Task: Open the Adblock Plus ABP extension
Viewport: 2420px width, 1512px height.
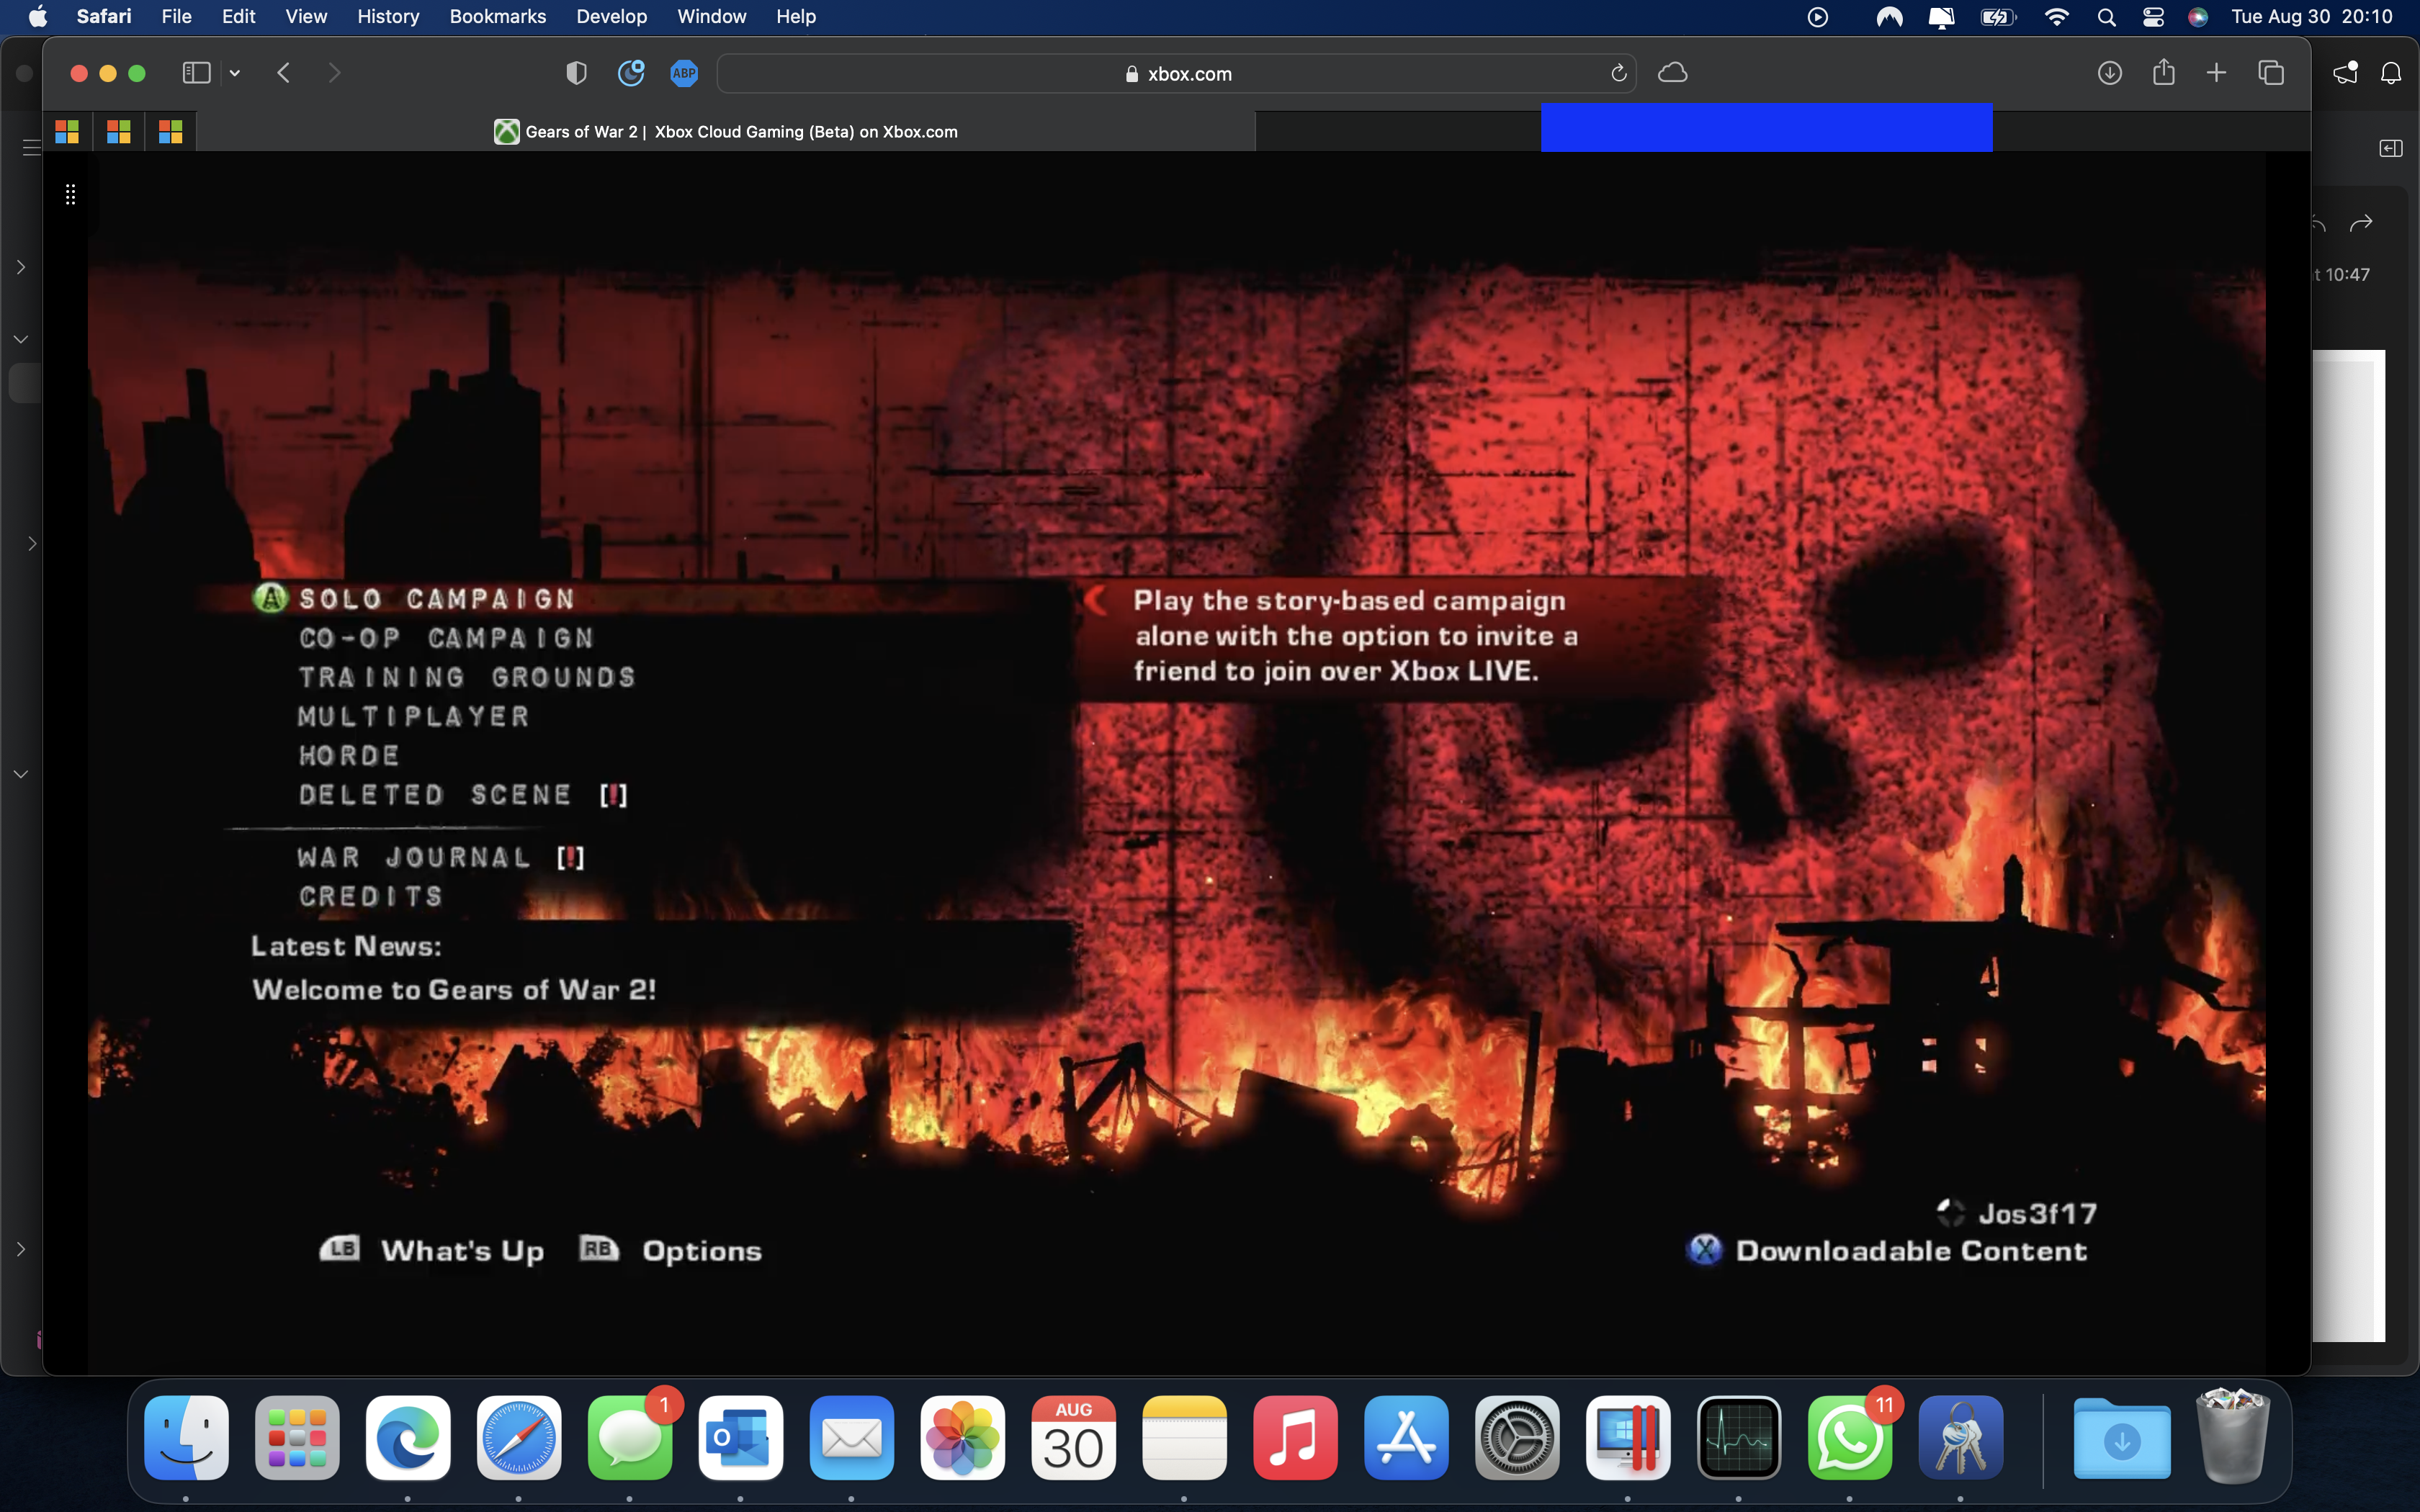Action: 684,73
